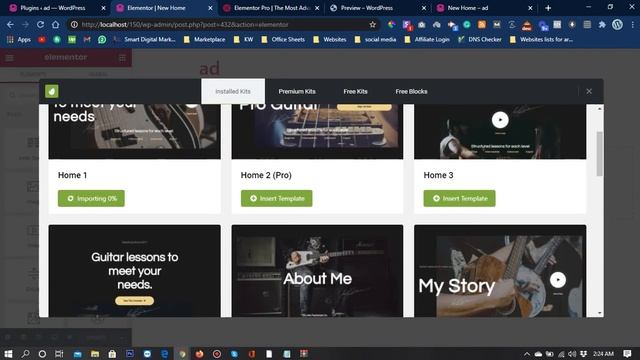Screen dimensions: 640x360
Task: Click the modal scrollbar up arrow
Action: [x=599, y=109]
